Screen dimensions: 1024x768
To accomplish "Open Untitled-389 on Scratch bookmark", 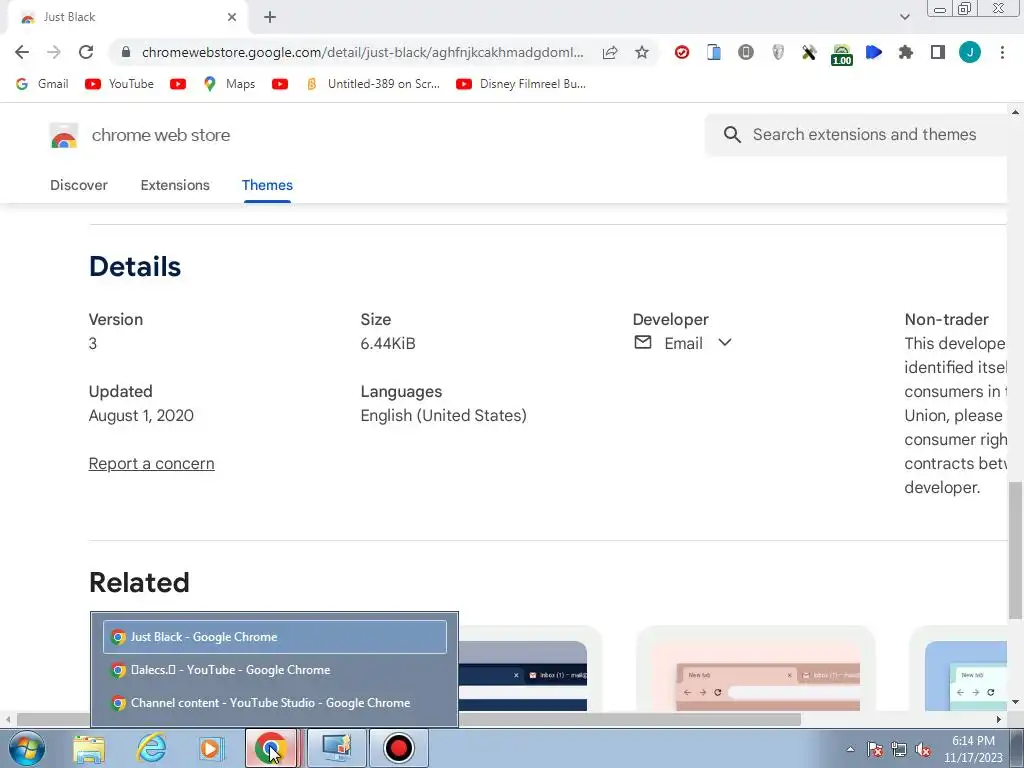I will coord(373,84).
